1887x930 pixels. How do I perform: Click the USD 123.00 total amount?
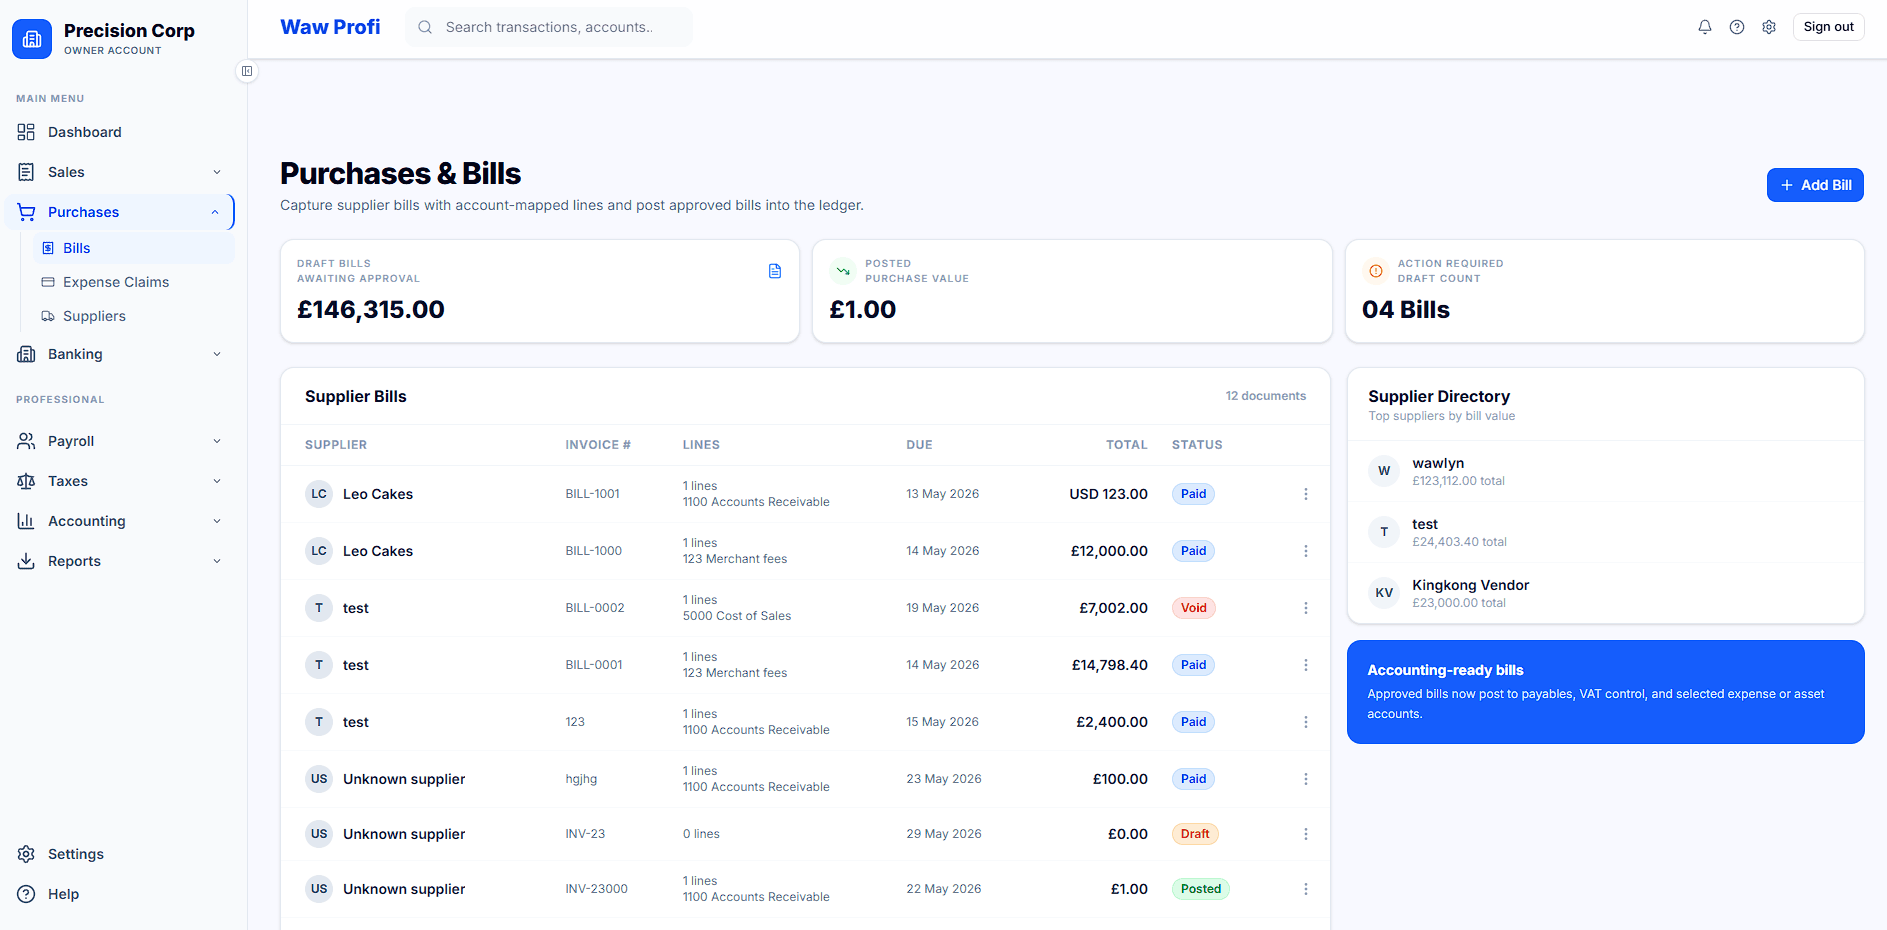pyautogui.click(x=1108, y=494)
